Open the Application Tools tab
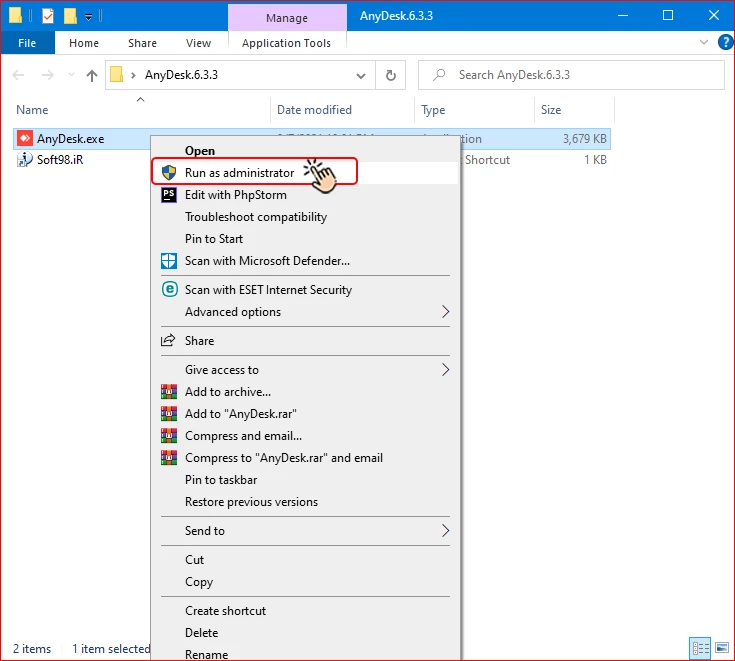Screen dimensions: 735x661 (x=286, y=43)
